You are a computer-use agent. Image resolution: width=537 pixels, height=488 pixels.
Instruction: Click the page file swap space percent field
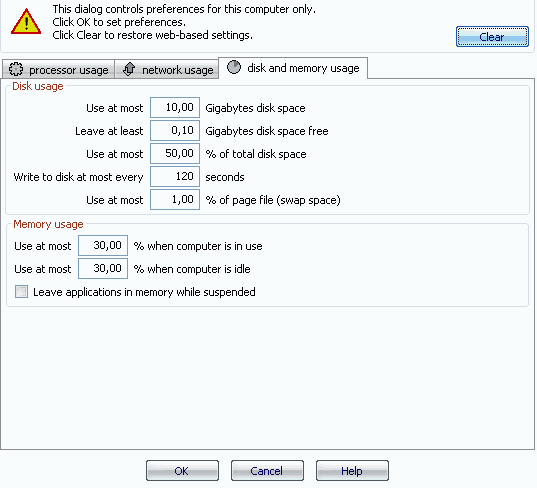coord(175,199)
